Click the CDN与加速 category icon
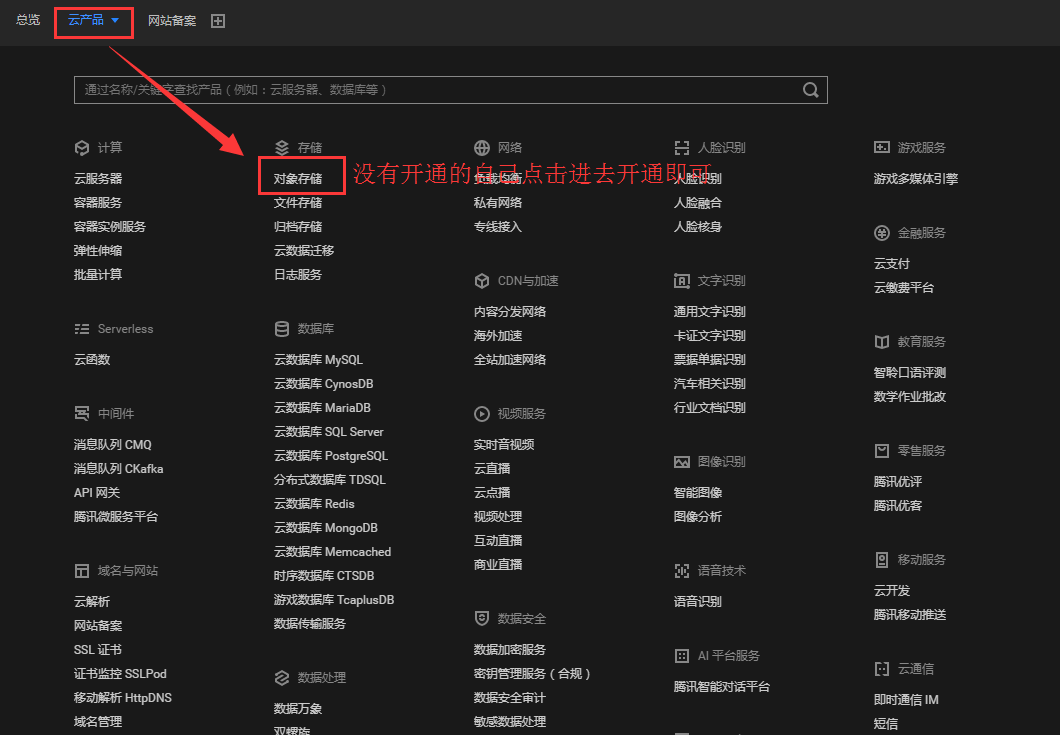Viewport: 1060px width, 735px height. [x=482, y=281]
